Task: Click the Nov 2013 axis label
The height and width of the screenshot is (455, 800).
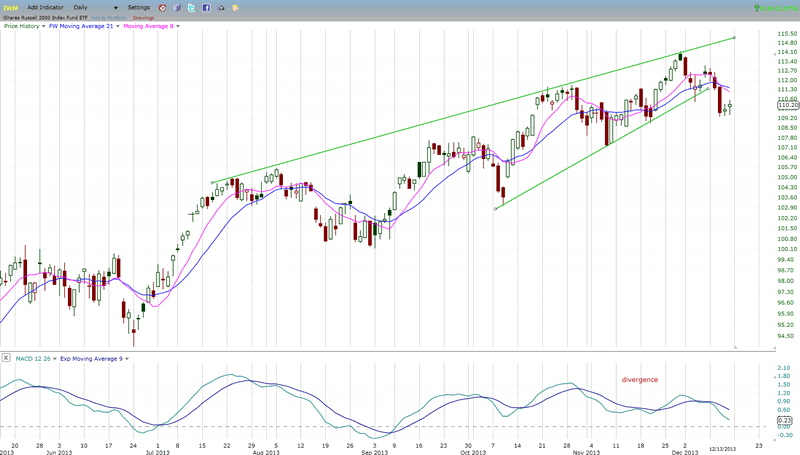Action: point(586,452)
